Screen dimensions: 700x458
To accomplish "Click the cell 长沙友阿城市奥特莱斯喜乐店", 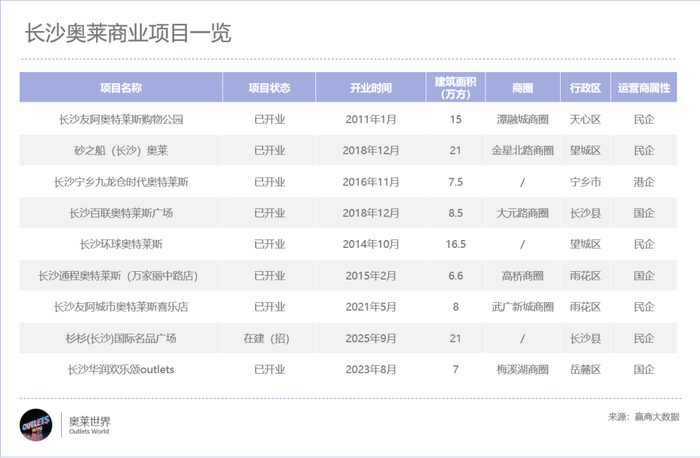I will [121, 307].
